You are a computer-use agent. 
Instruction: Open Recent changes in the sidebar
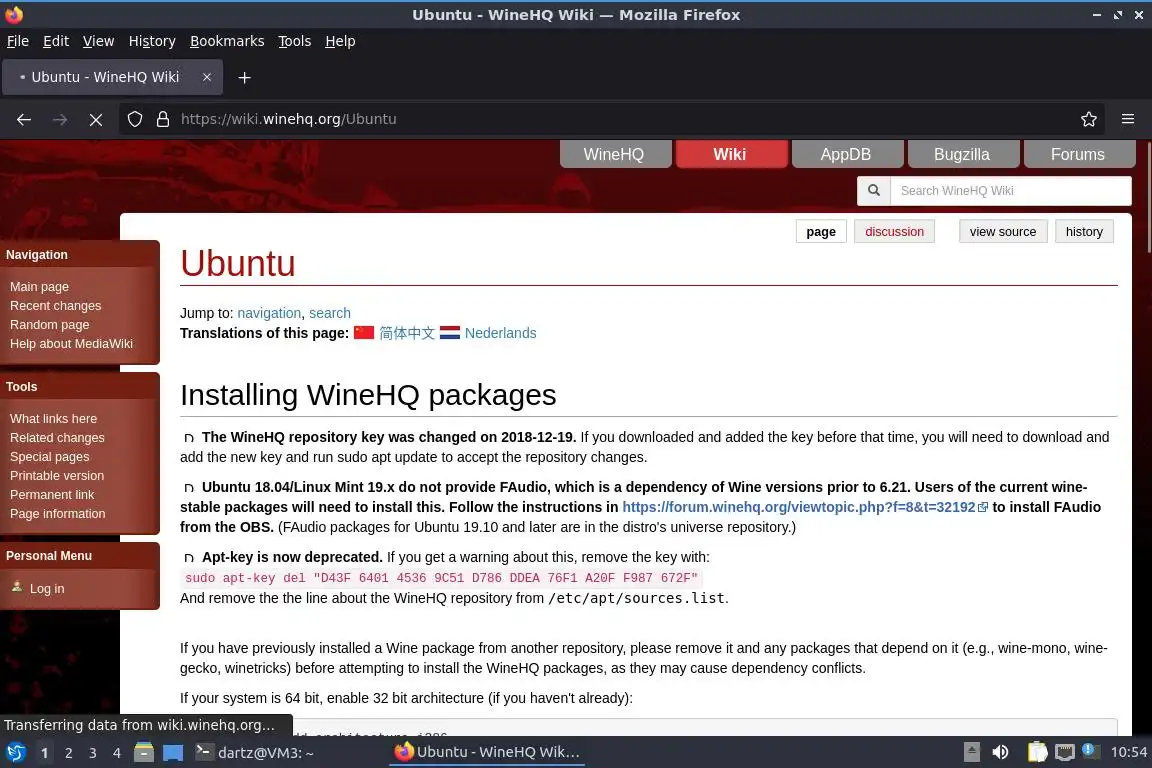56,306
